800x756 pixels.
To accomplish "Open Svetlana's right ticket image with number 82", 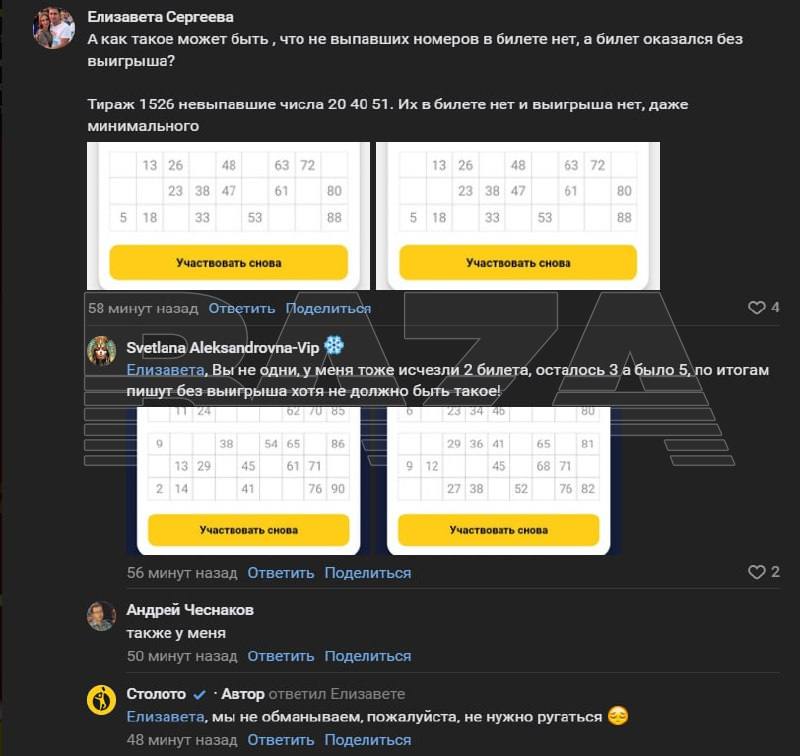I will coord(498,481).
